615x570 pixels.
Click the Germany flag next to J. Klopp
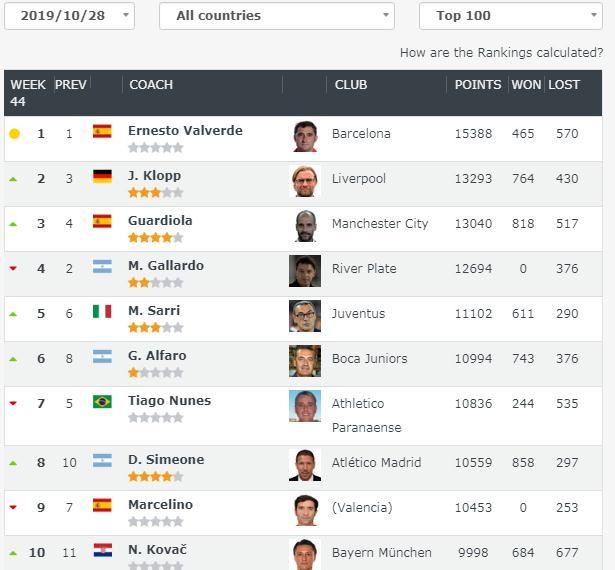(102, 176)
